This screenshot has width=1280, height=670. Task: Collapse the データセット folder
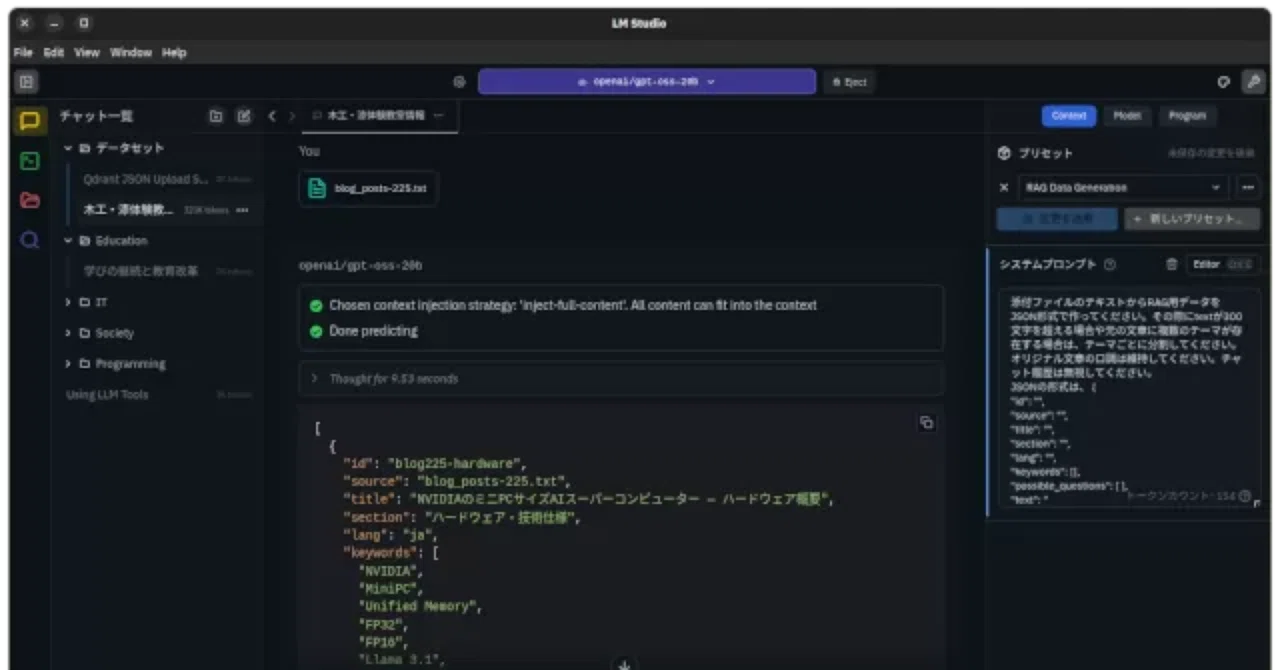click(68, 148)
